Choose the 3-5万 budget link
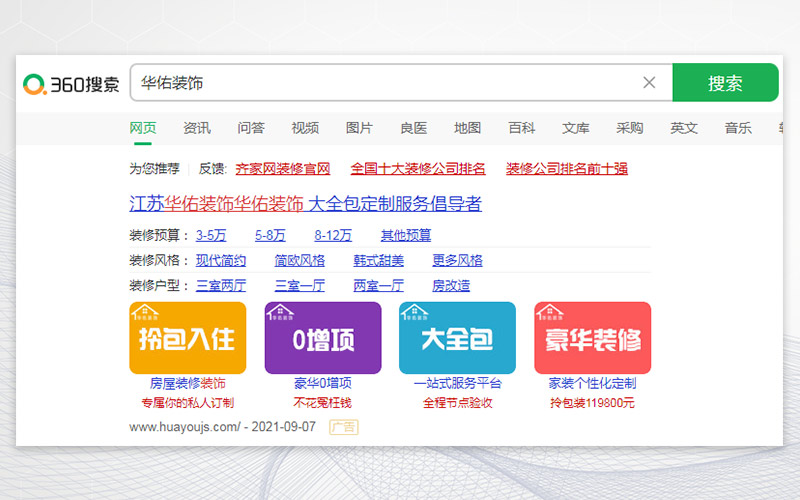Viewport: 800px width, 500px height. point(211,235)
